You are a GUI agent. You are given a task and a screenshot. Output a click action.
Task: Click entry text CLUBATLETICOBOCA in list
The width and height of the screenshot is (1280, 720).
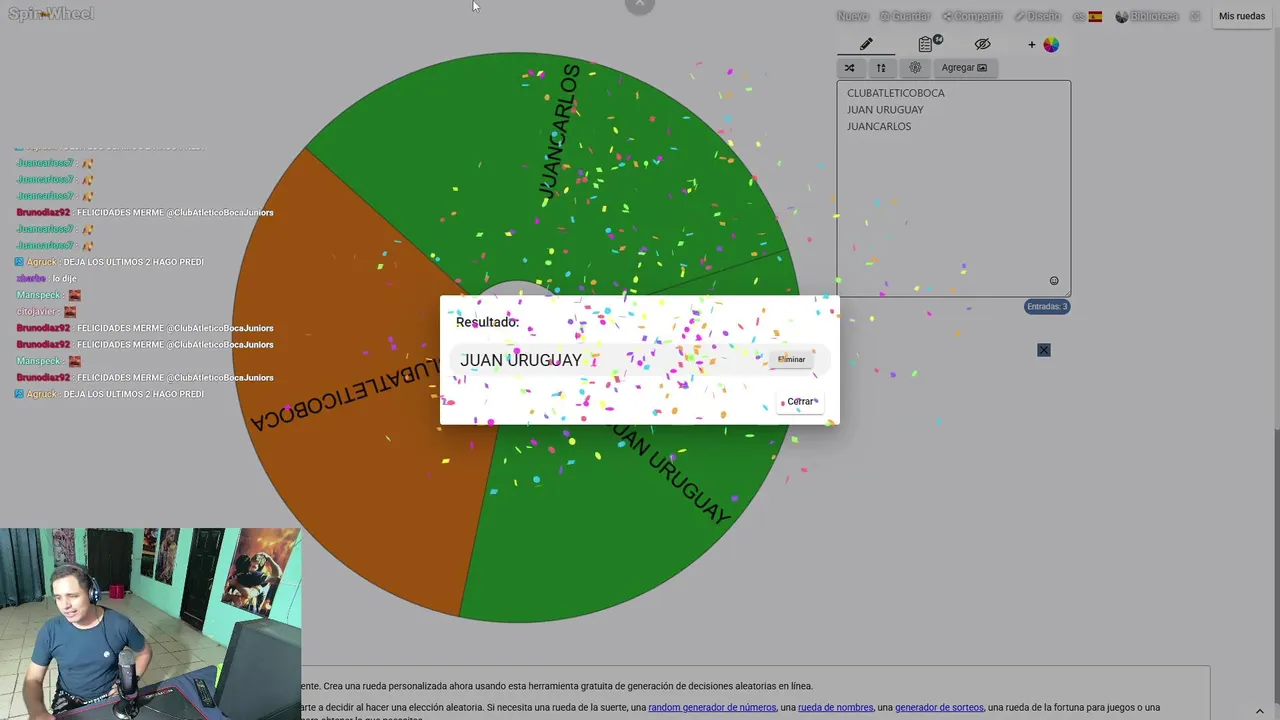[896, 93]
